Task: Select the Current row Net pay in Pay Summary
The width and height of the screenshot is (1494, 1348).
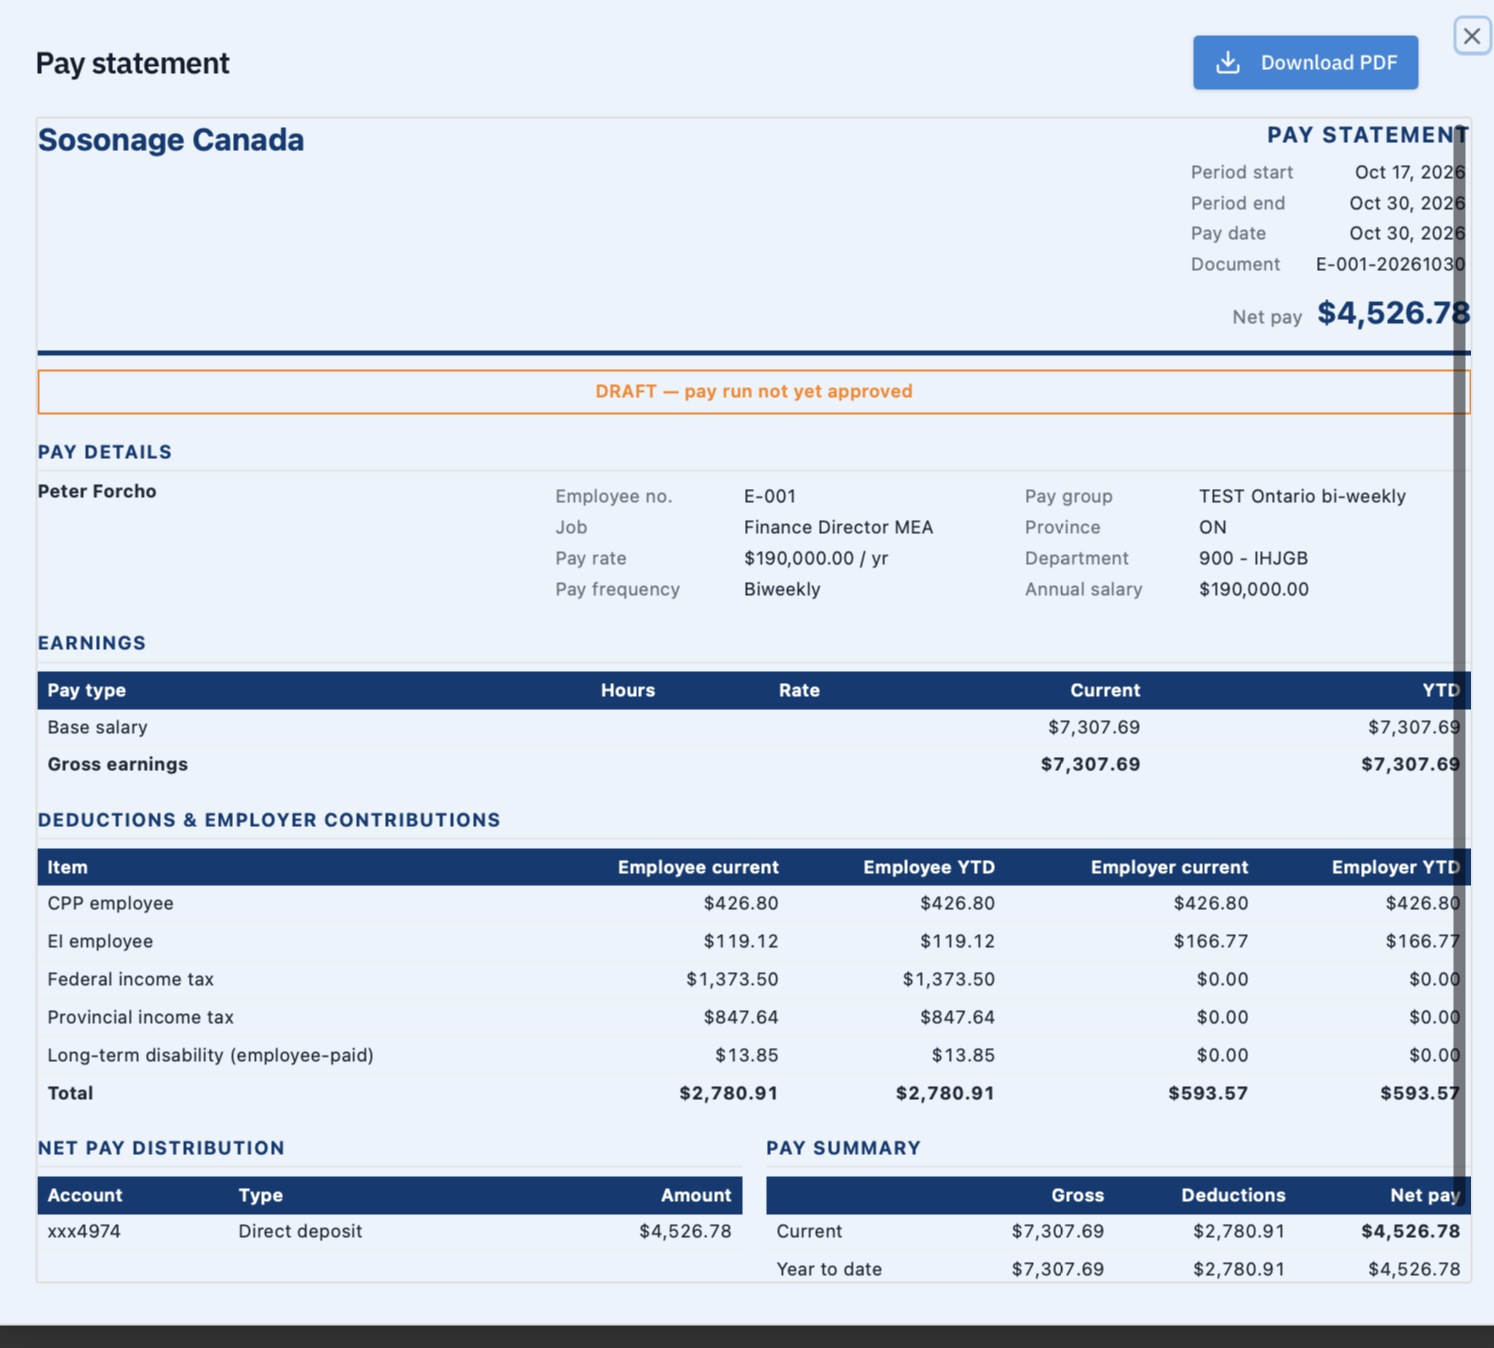Action: [1410, 1231]
